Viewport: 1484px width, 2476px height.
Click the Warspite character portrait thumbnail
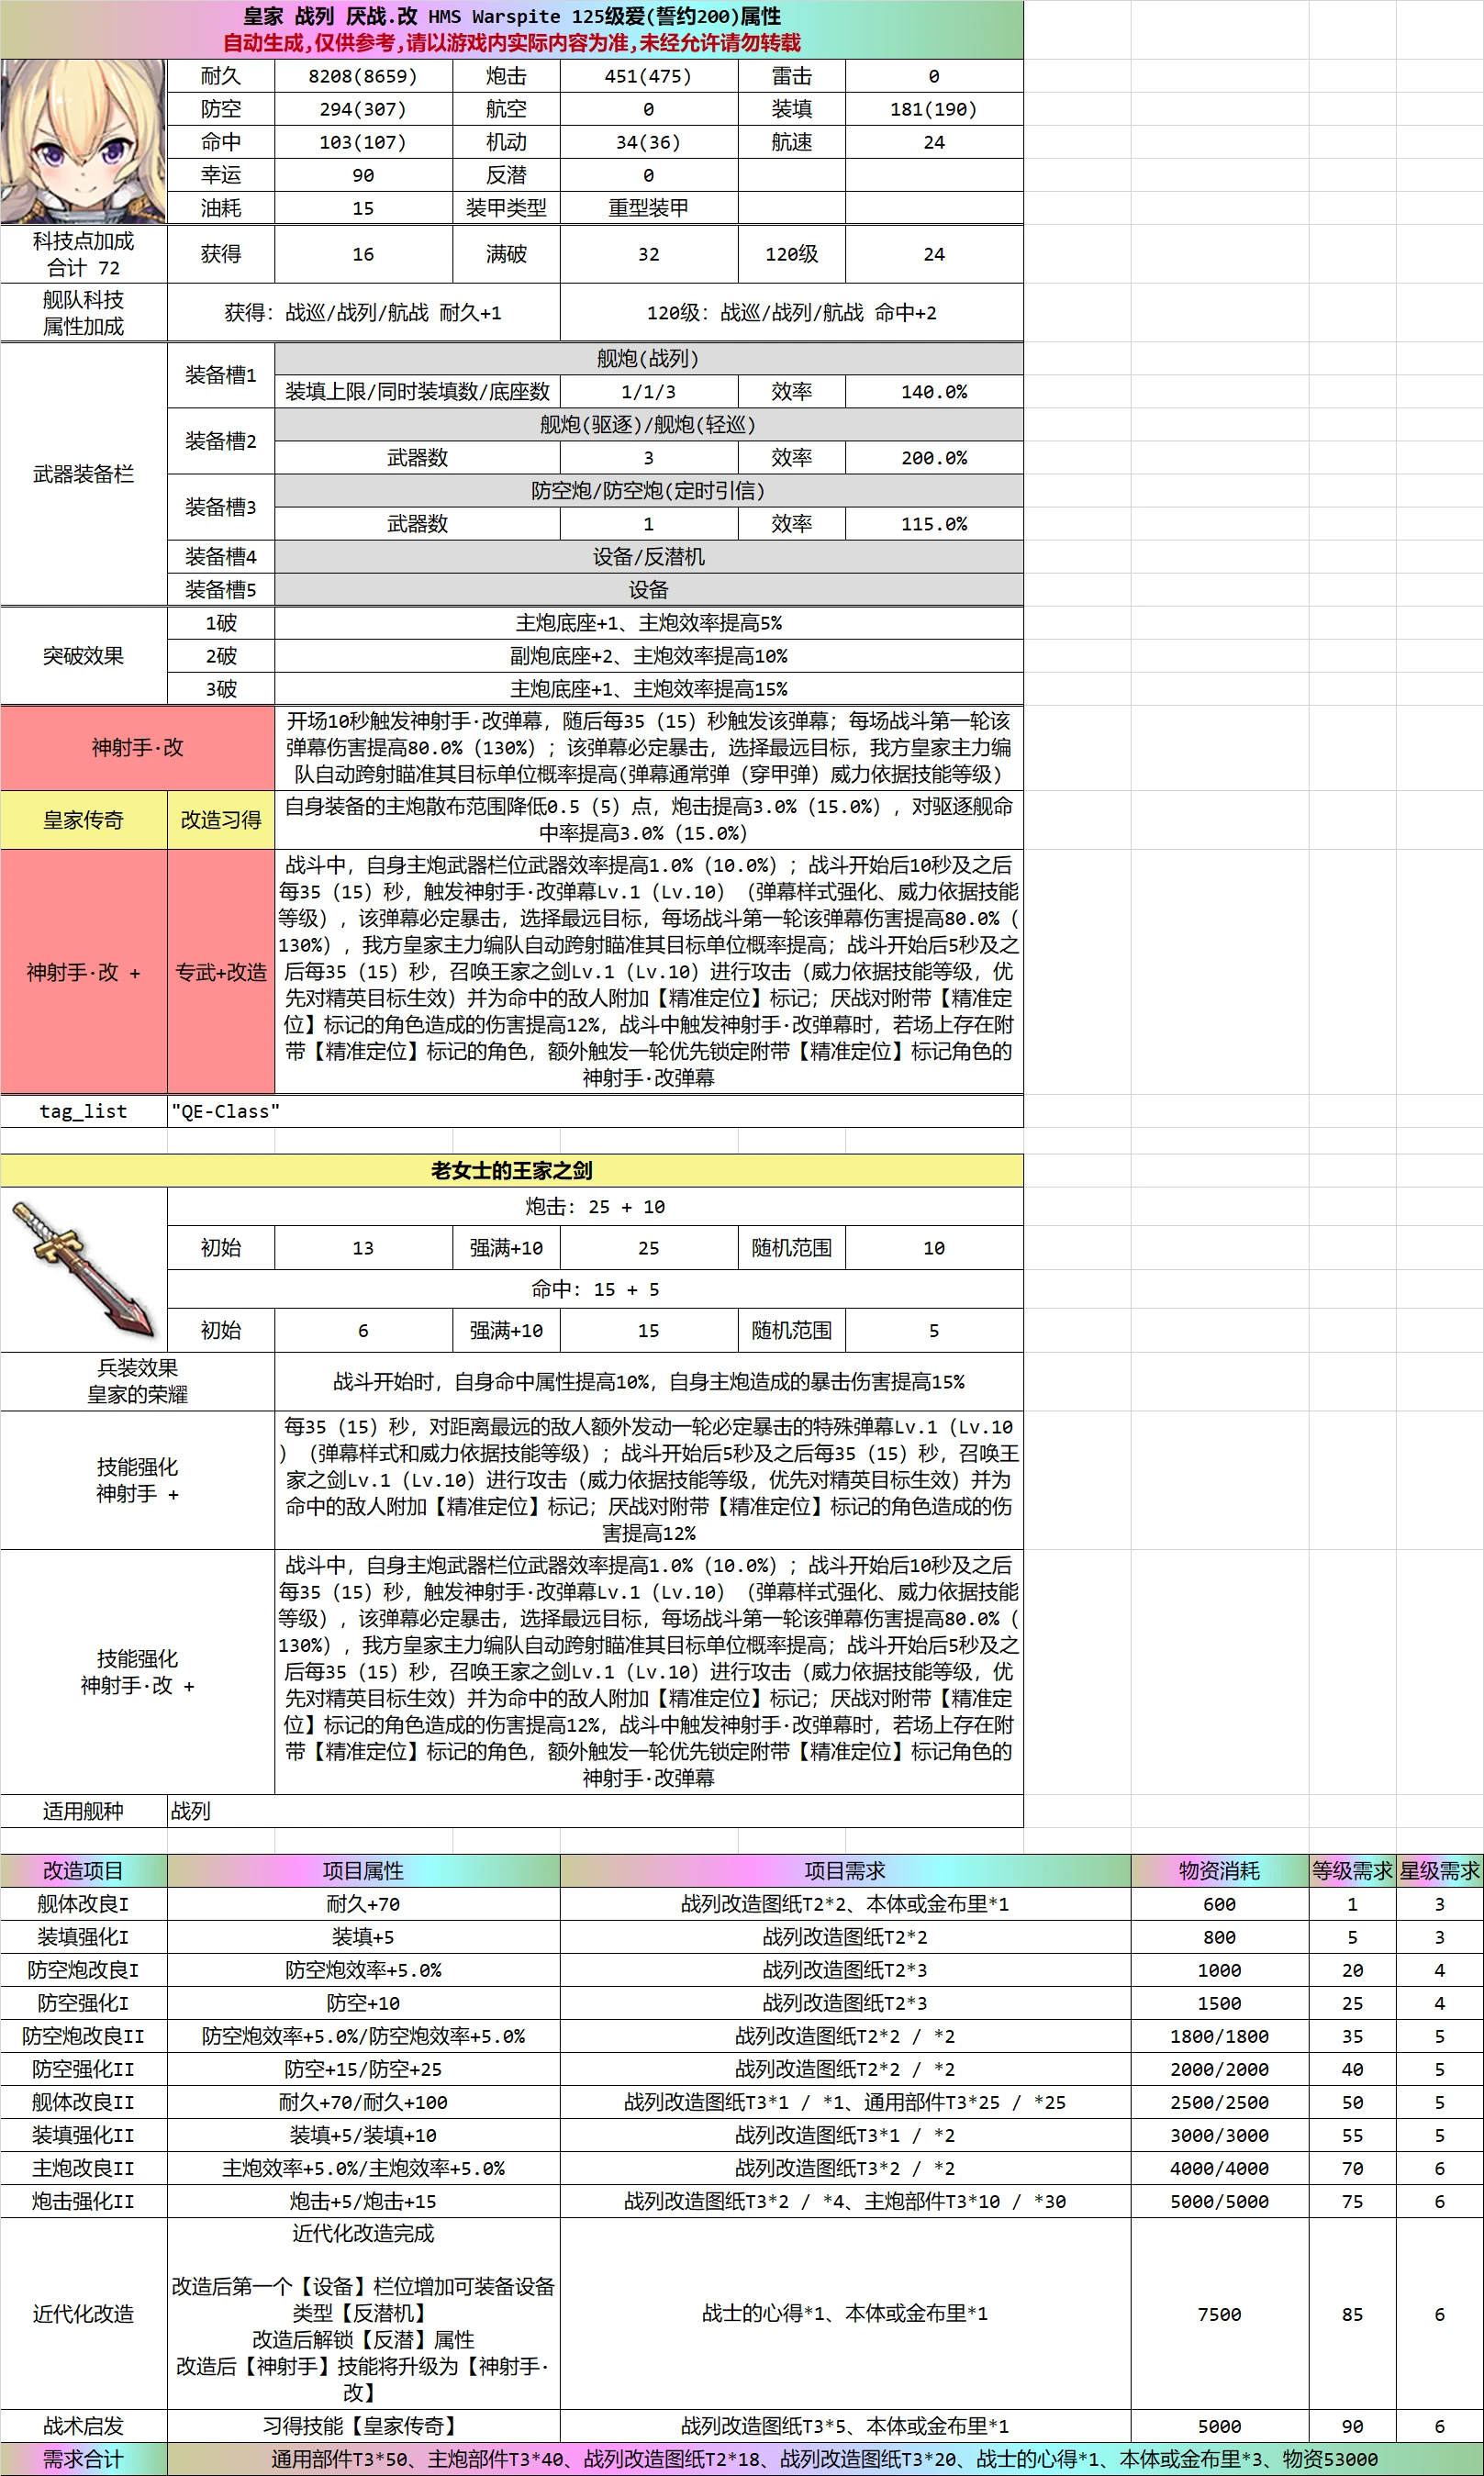[x=83, y=141]
